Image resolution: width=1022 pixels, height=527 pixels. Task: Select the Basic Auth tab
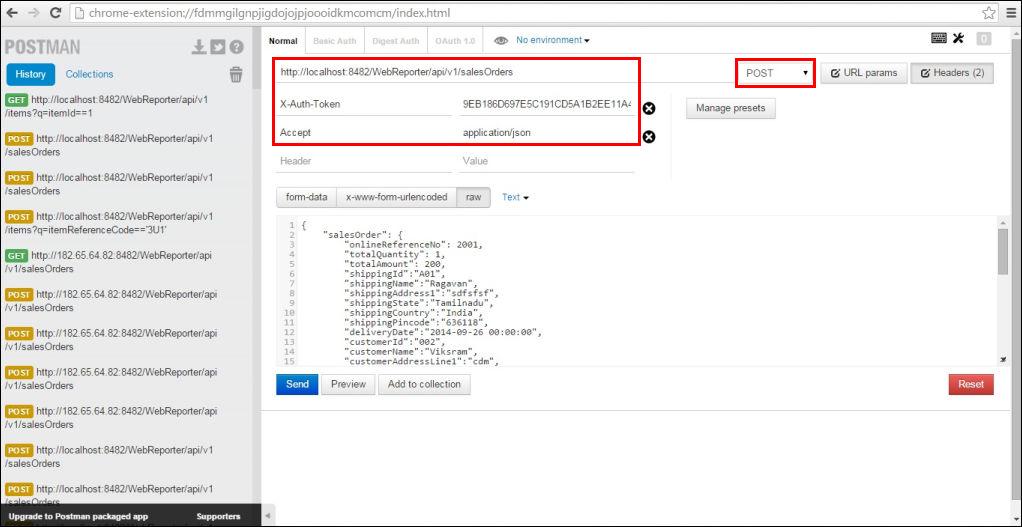pos(334,40)
